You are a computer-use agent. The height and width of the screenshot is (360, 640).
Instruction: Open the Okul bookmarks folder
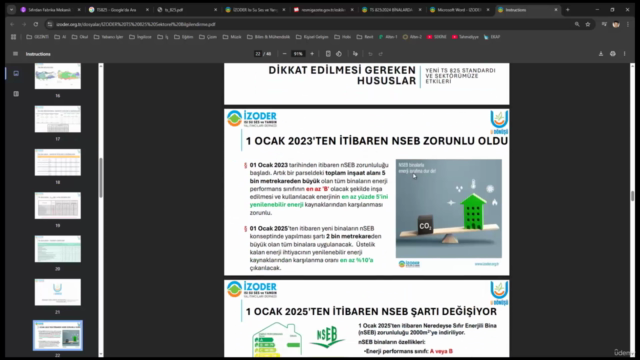pyautogui.click(x=80, y=37)
